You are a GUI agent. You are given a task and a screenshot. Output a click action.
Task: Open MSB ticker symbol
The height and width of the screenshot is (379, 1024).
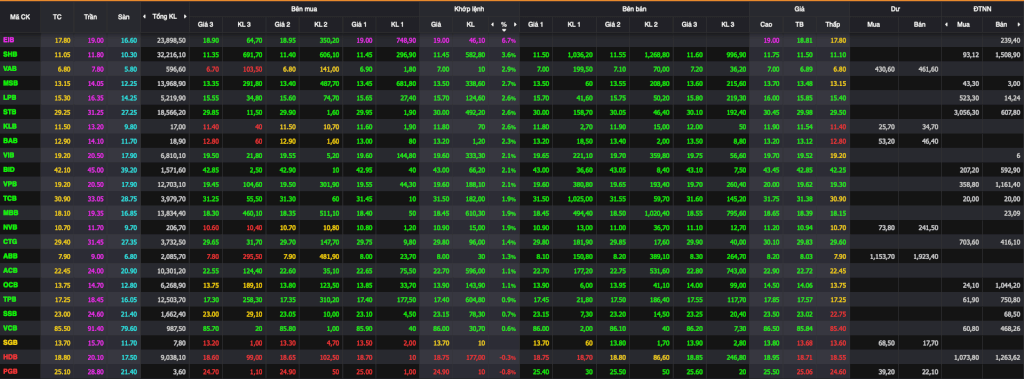pyautogui.click(x=10, y=82)
